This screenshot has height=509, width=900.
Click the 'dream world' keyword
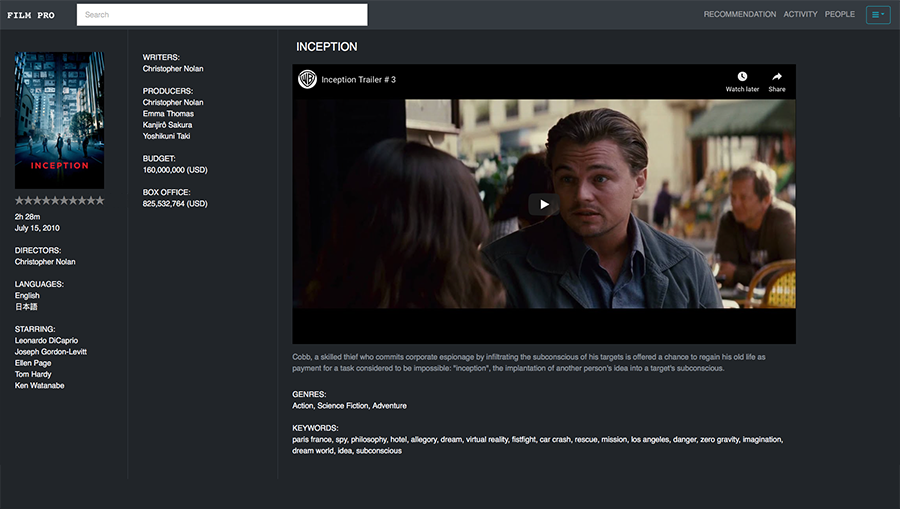click(x=312, y=451)
